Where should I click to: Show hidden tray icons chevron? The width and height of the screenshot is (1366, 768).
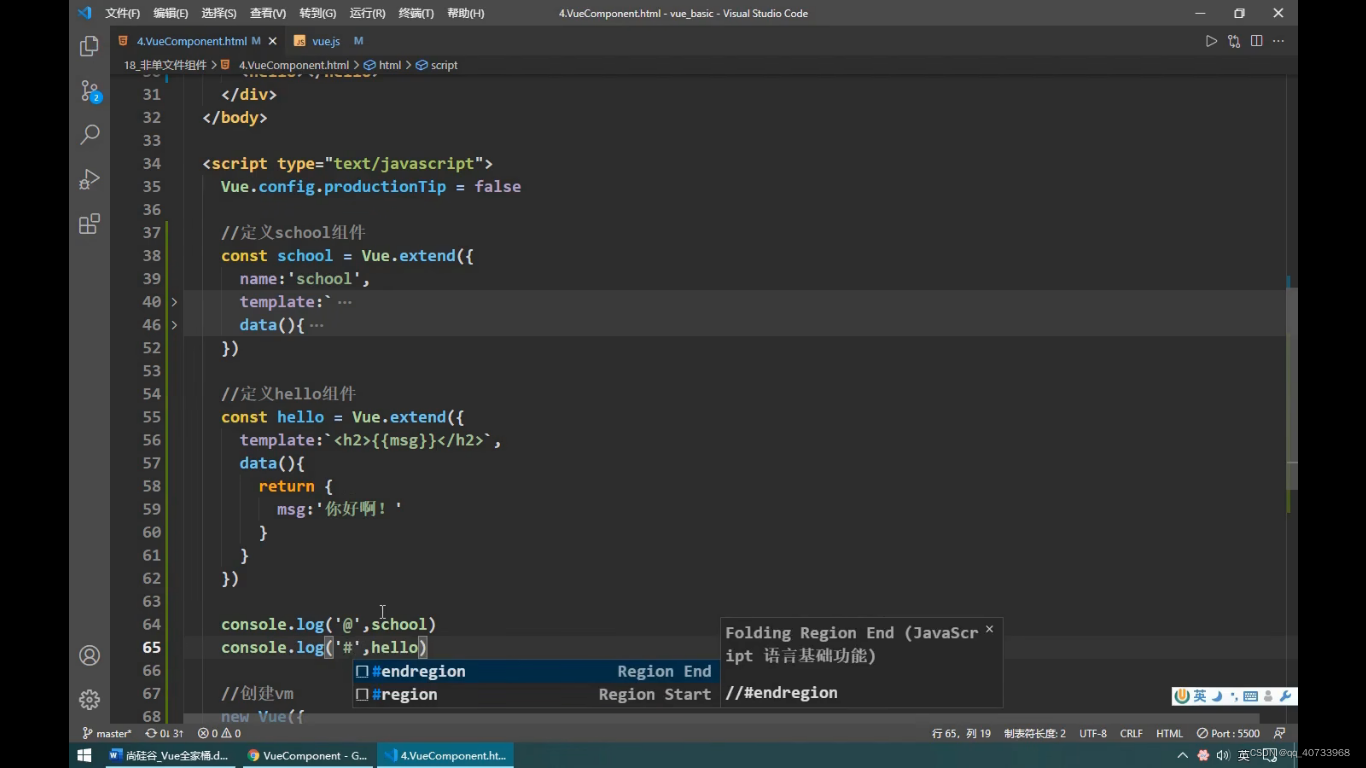click(1182, 755)
